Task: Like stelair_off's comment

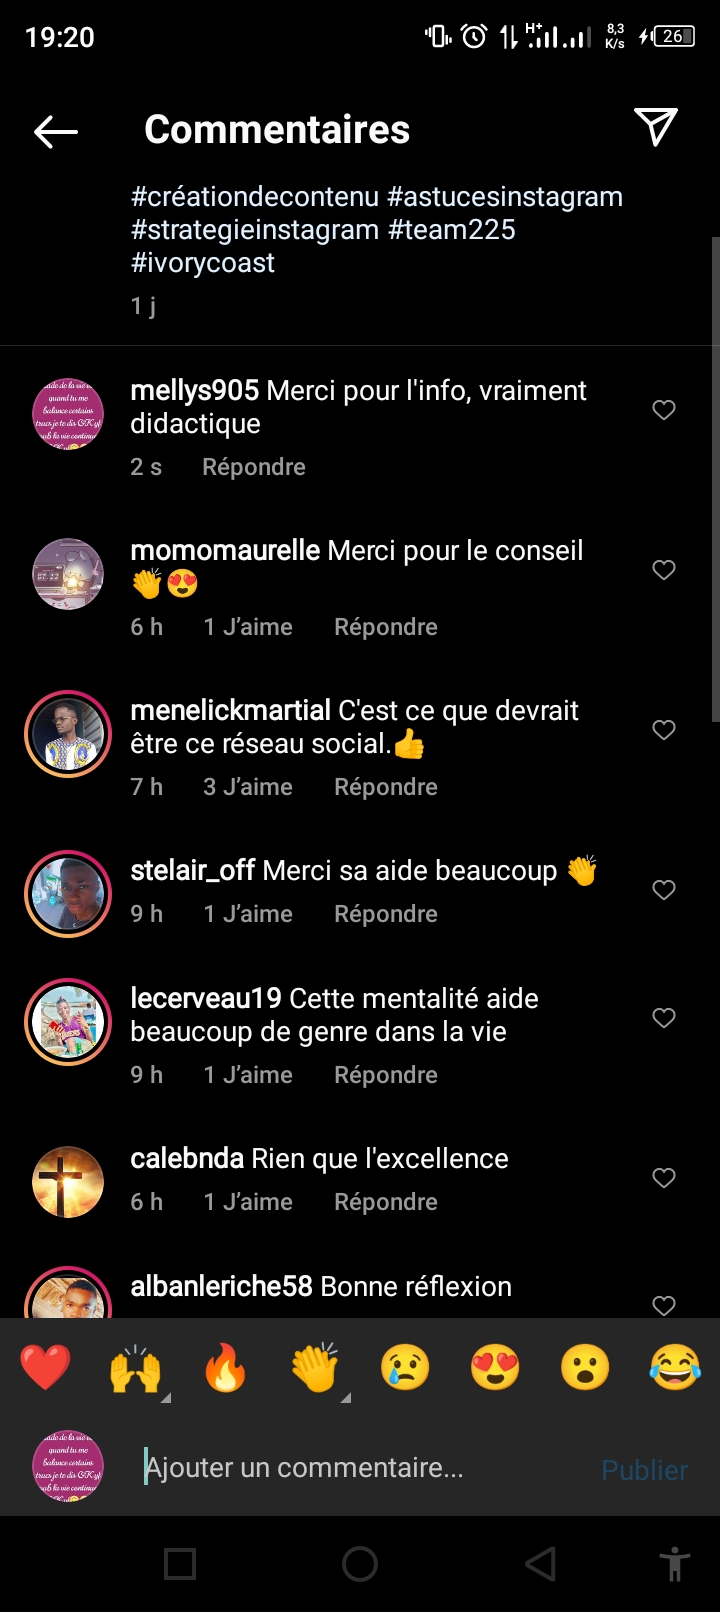Action: pos(664,890)
